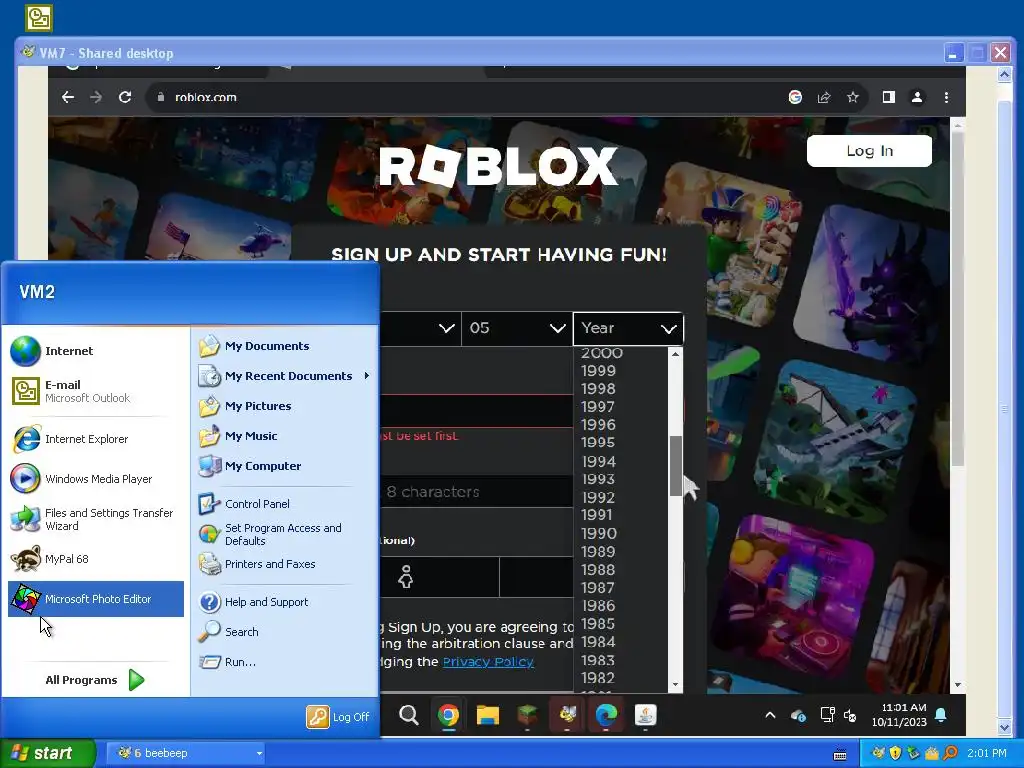Screen dimensions: 1024x768
Task: Expand My Recent Documents submenu
Action: [x=284, y=376]
